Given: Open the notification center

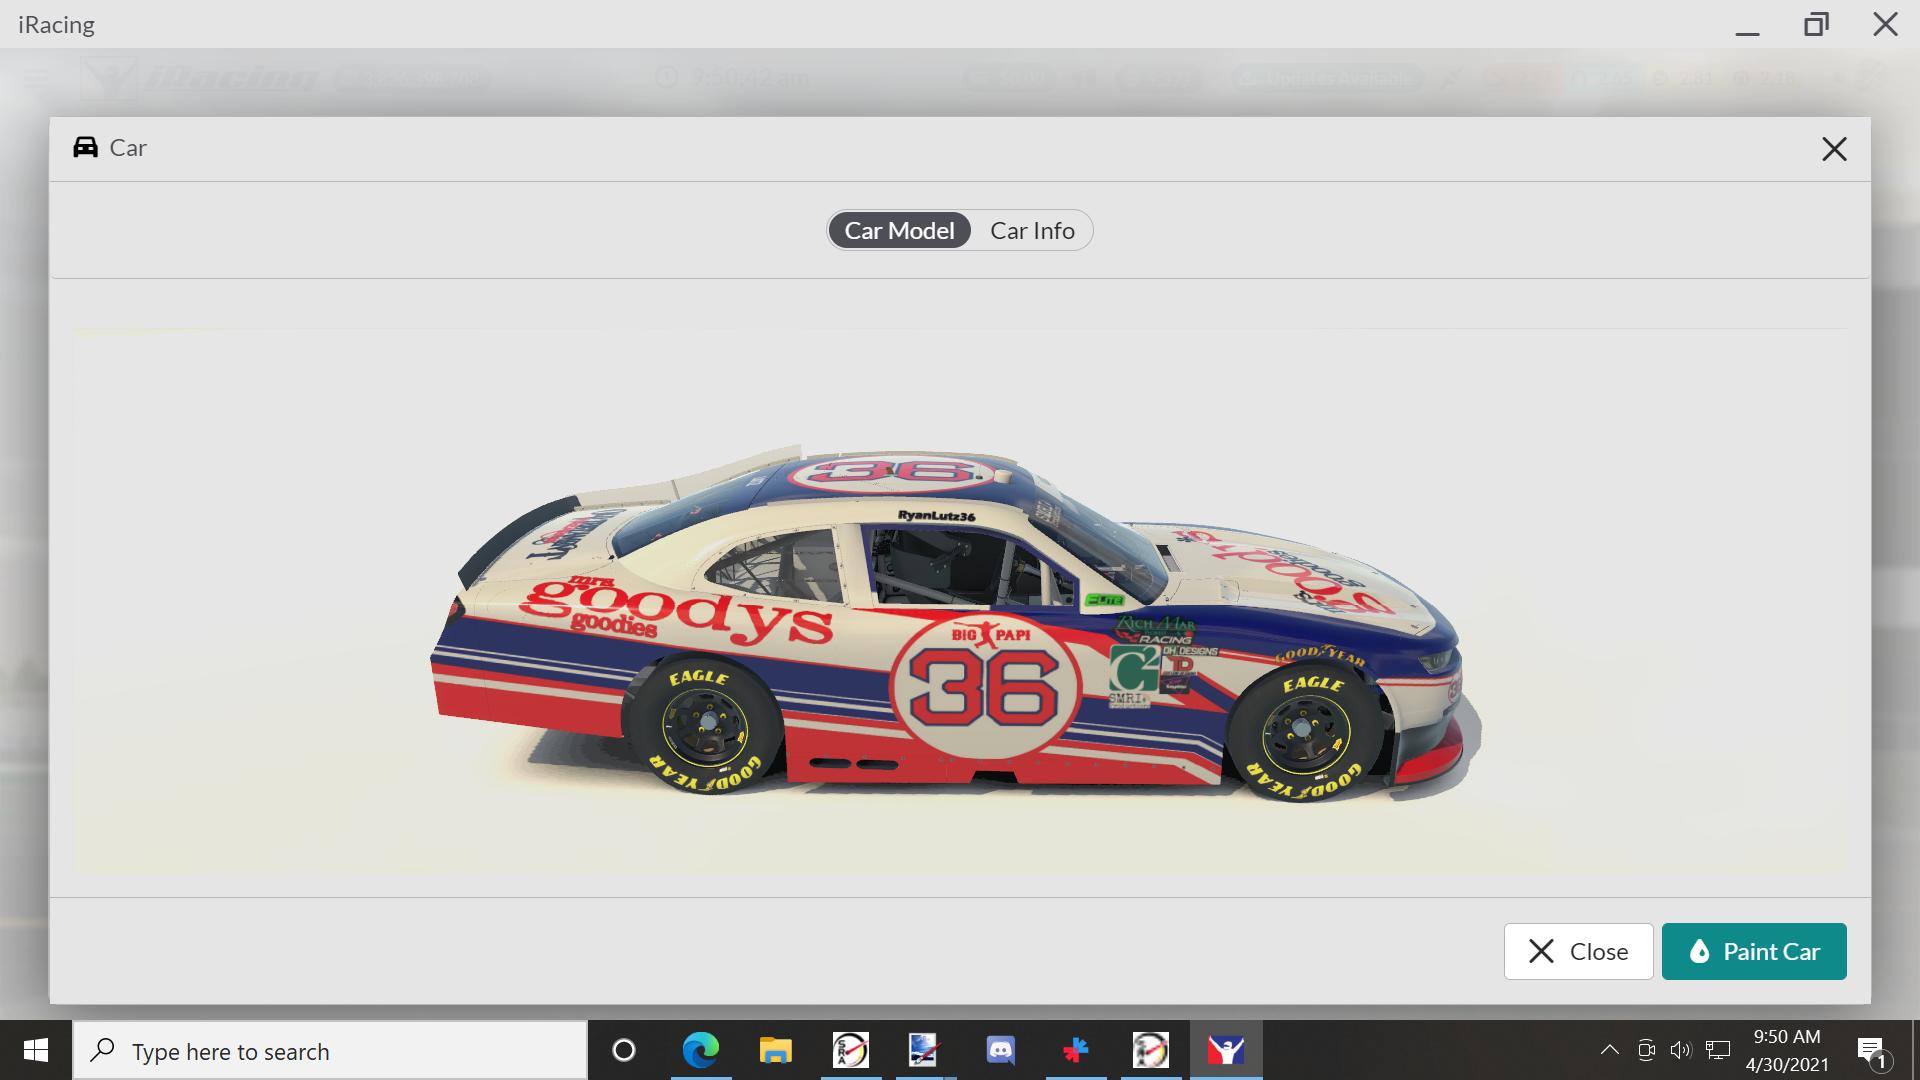Looking at the screenshot, I should click(x=1872, y=1050).
